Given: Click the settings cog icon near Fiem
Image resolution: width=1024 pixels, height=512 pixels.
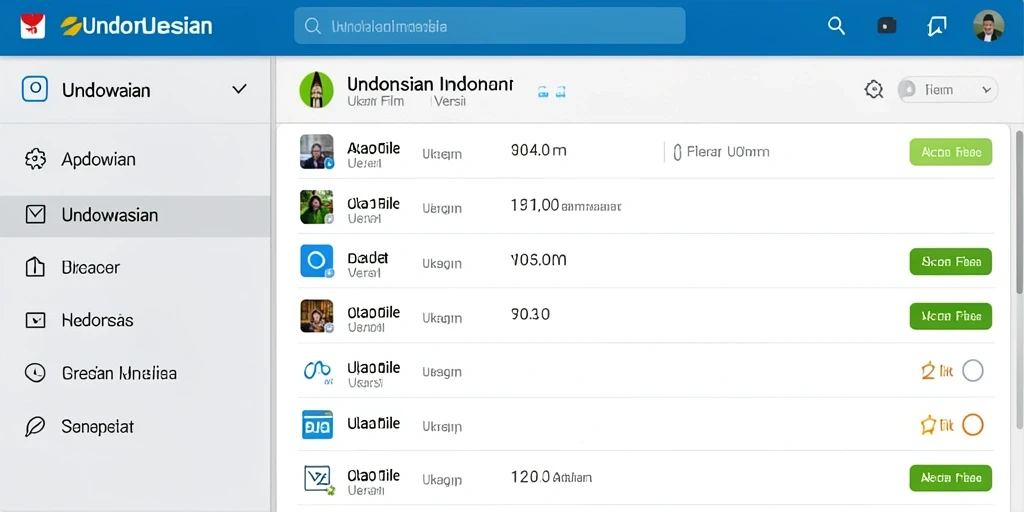Looking at the screenshot, I should click(873, 89).
